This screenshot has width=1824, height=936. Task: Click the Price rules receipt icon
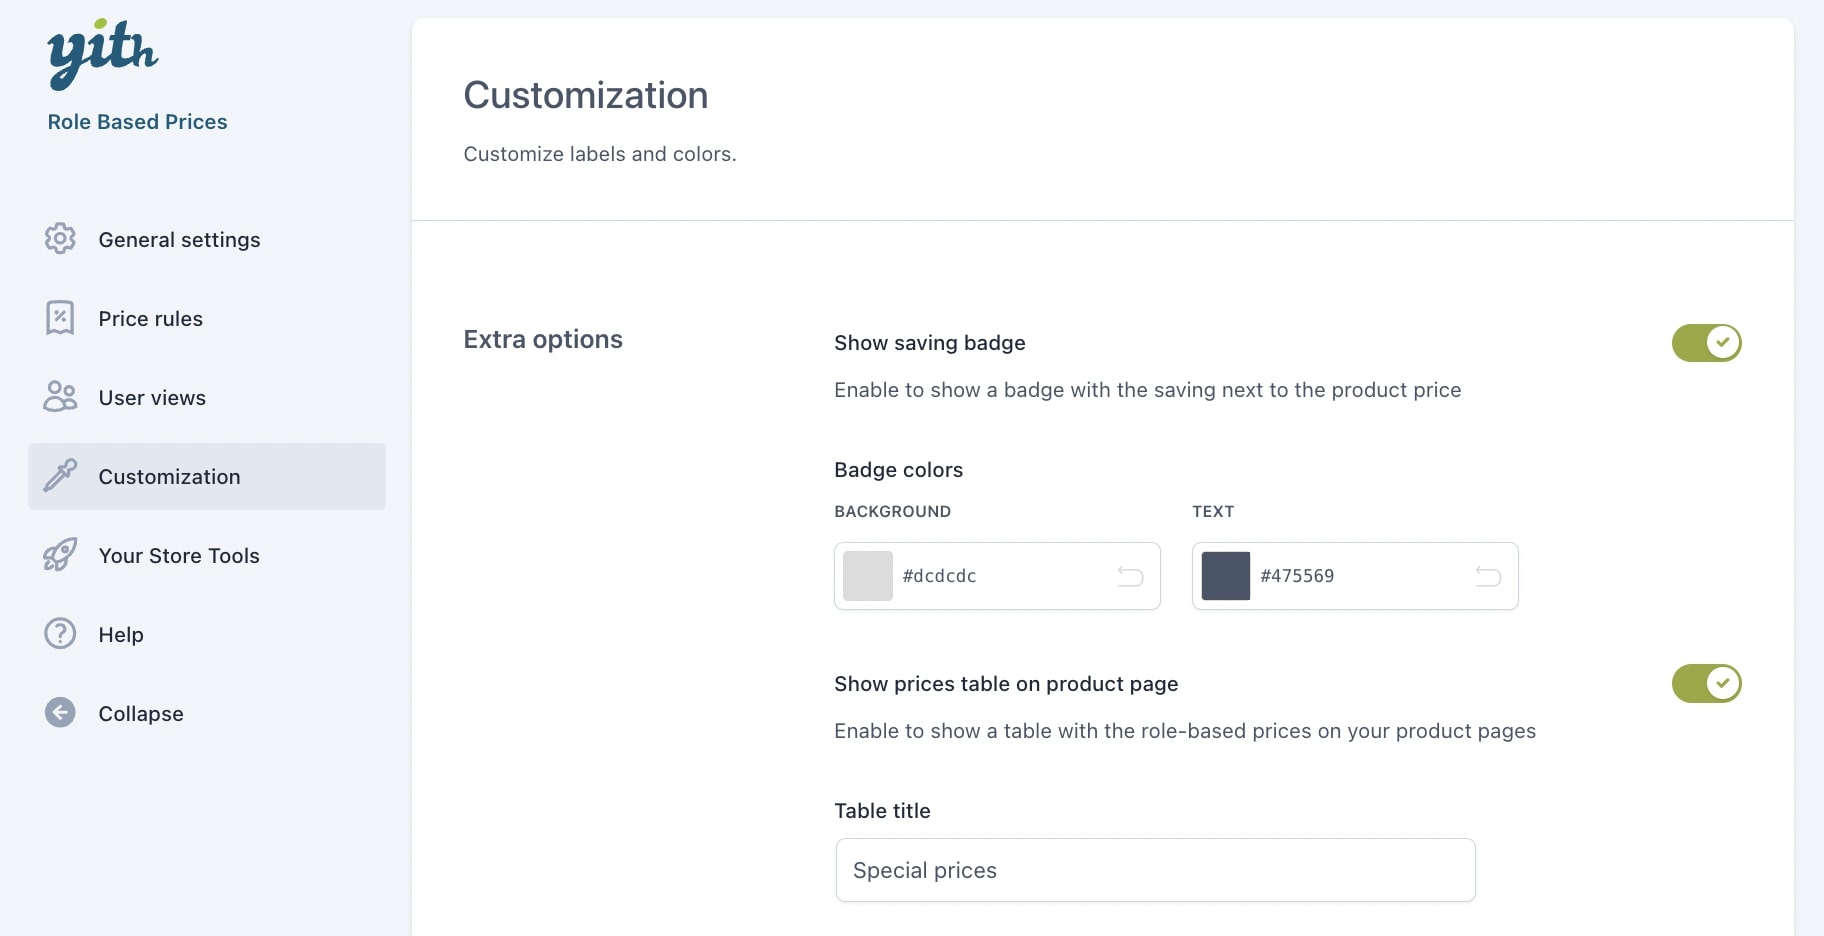pyautogui.click(x=60, y=318)
